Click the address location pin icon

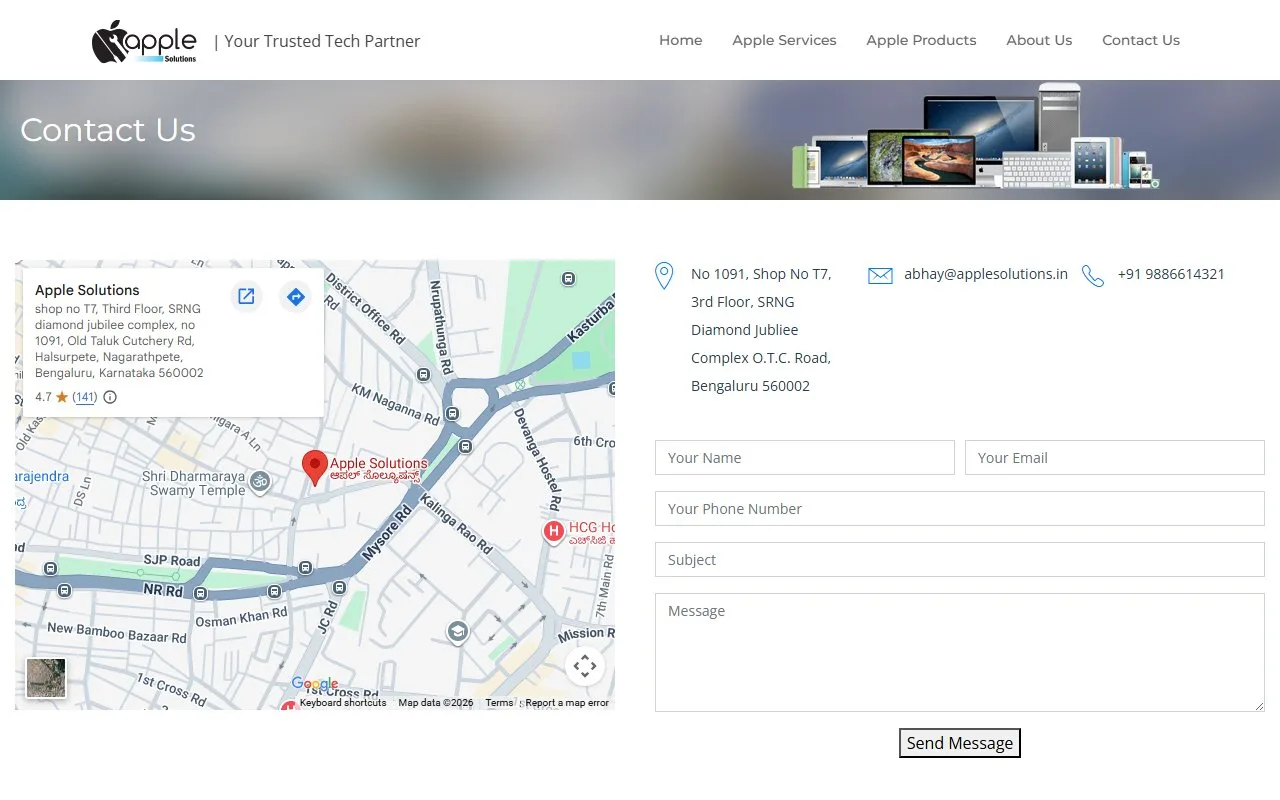[664, 275]
